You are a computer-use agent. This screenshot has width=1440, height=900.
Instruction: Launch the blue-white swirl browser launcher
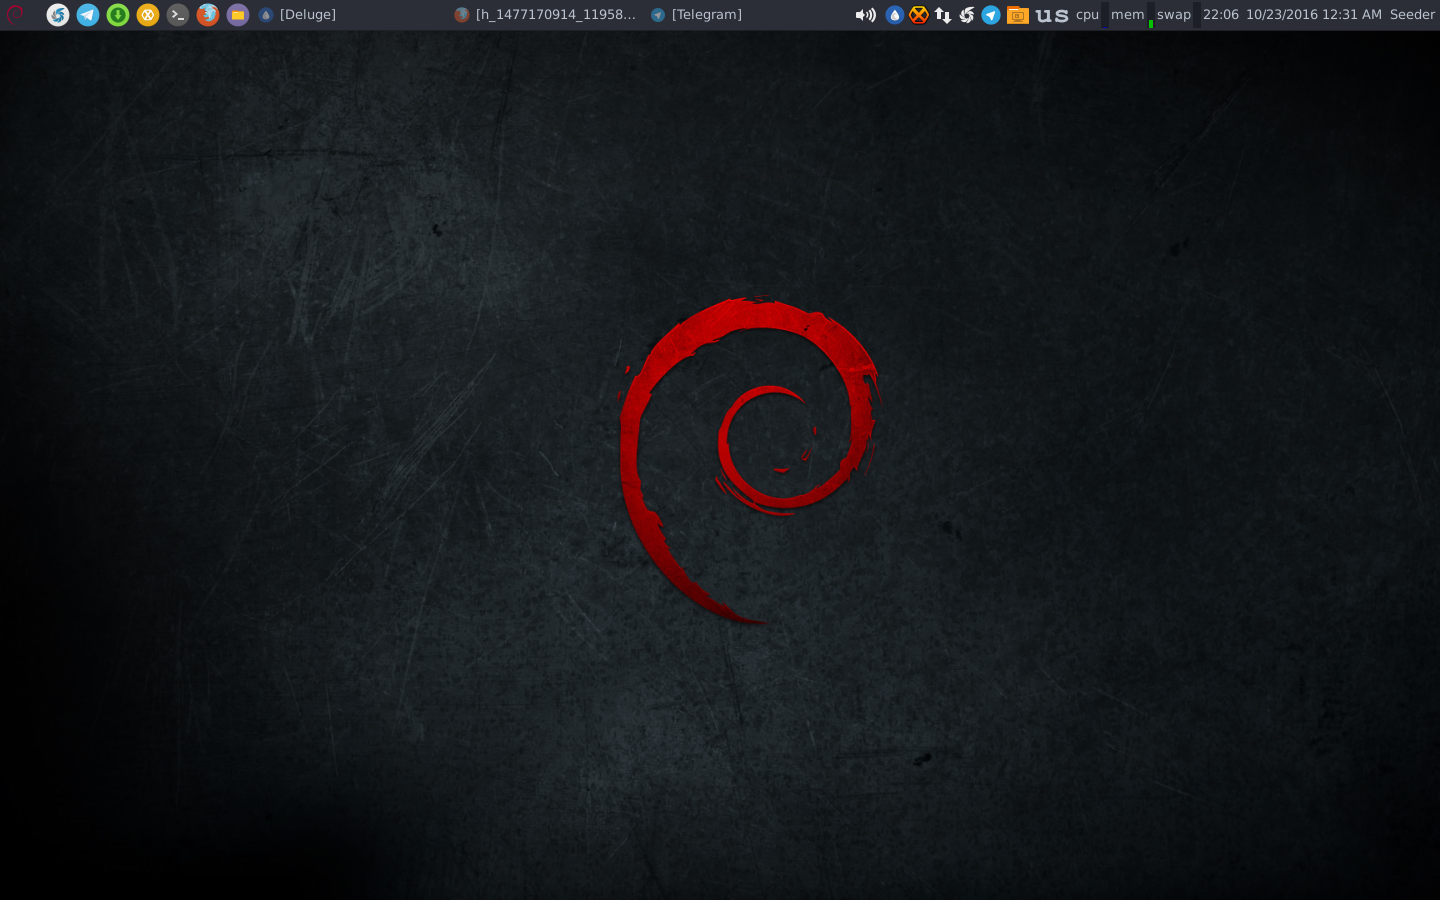[58, 15]
